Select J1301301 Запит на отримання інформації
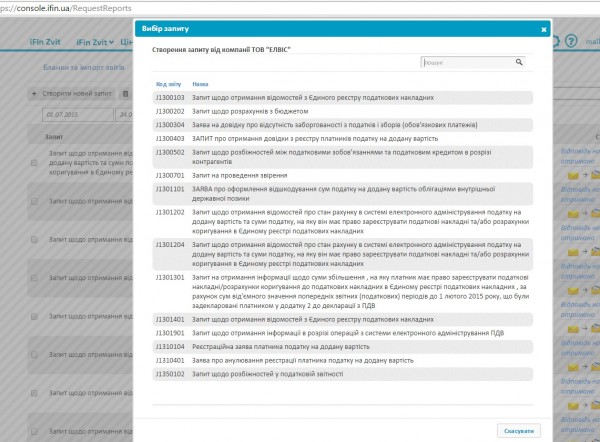This screenshot has height=442, width=600. pyautogui.click(x=342, y=291)
